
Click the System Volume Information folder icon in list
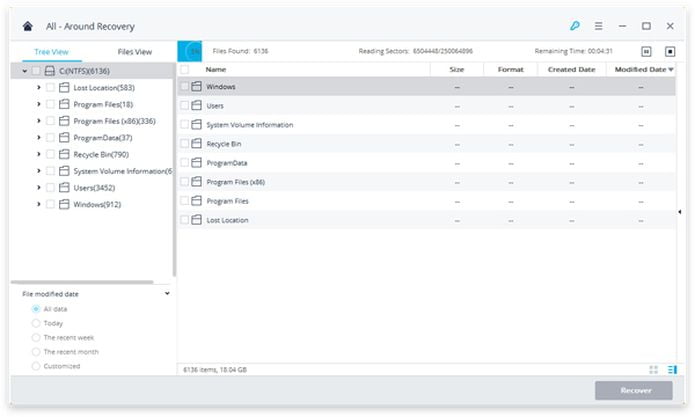point(196,125)
